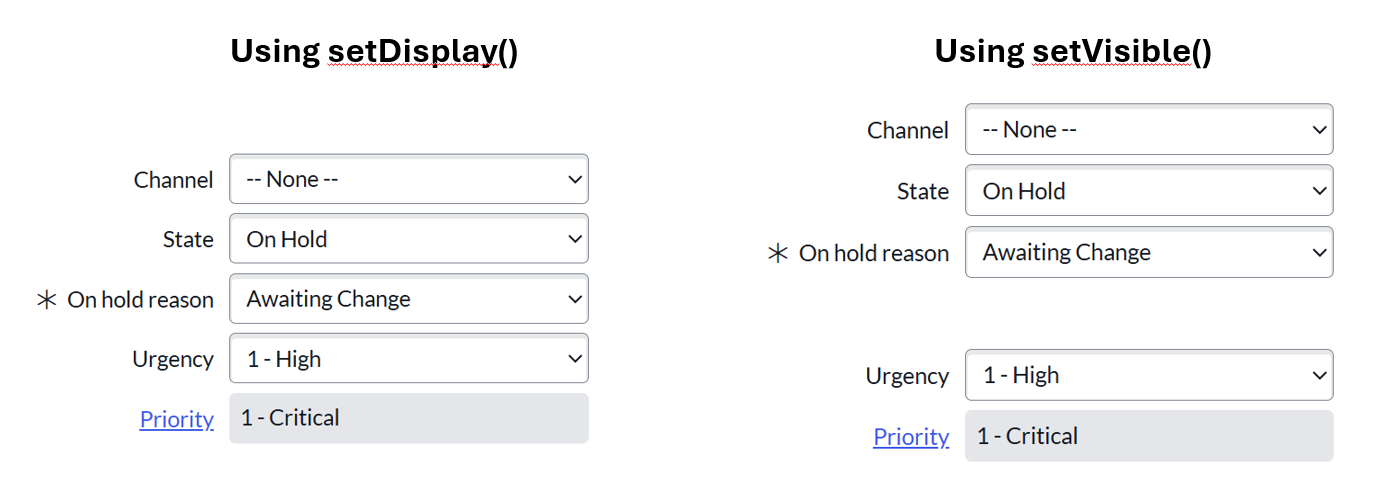
Task: Click read-only Priority field in setDisplay() form
Action: tap(408, 418)
